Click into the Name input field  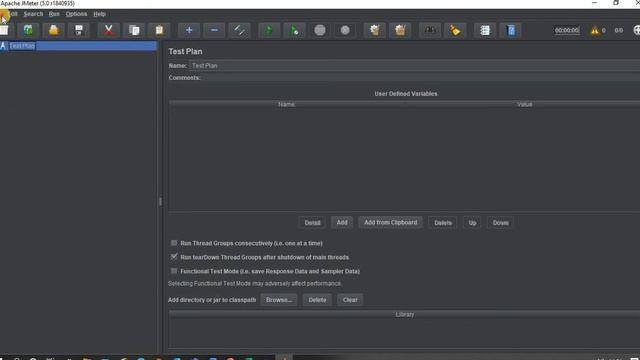(x=414, y=65)
